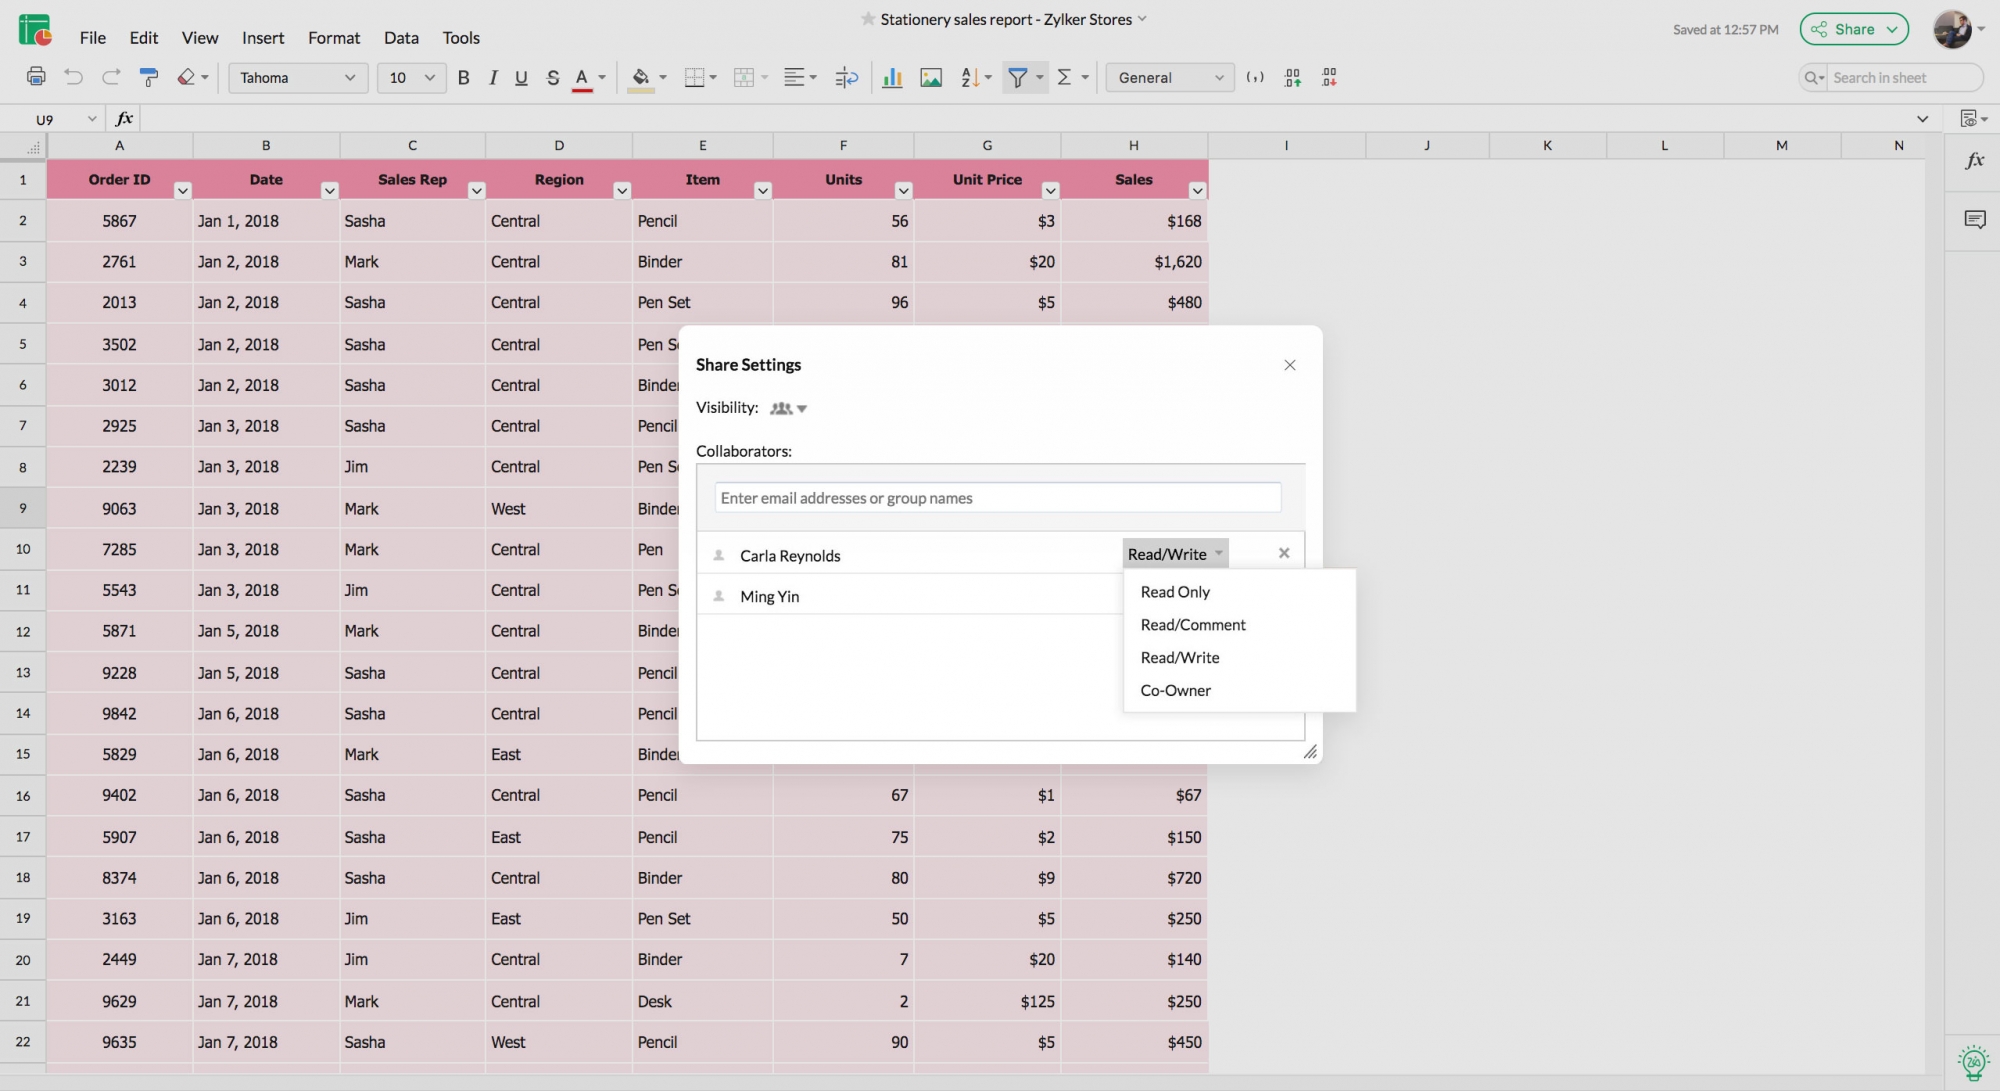Expand the Item column filter dropdown
Image resolution: width=2000 pixels, height=1091 pixels.
pos(760,191)
